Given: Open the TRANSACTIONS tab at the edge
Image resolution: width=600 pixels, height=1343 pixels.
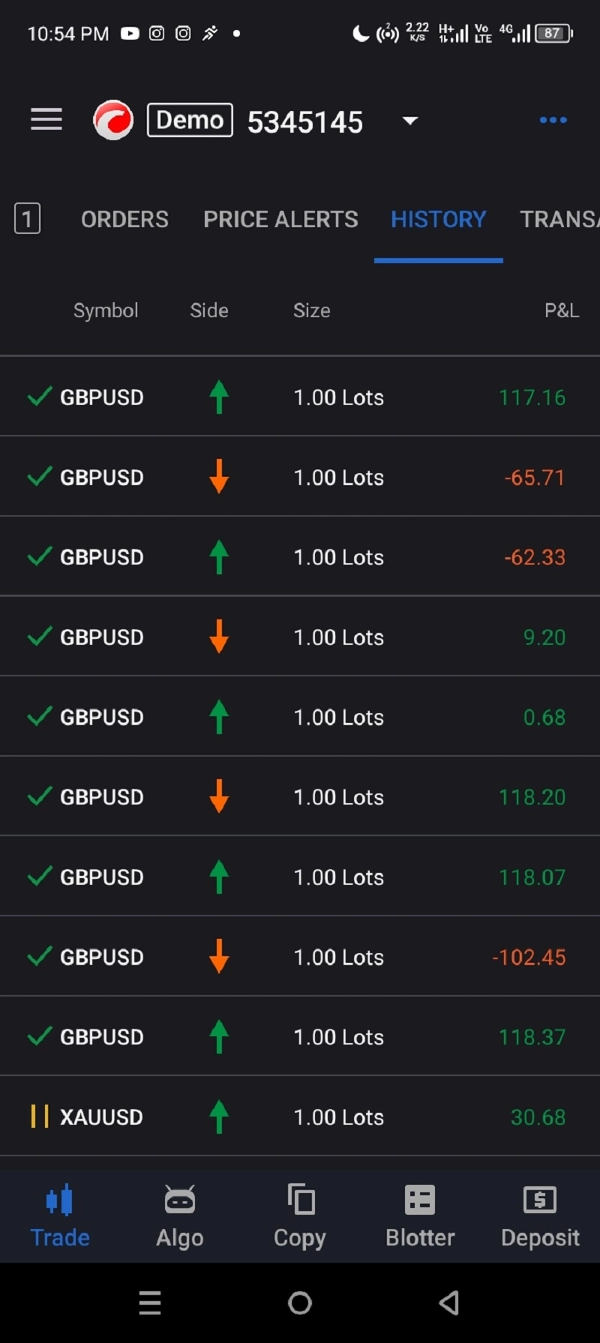Looking at the screenshot, I should click(x=560, y=219).
